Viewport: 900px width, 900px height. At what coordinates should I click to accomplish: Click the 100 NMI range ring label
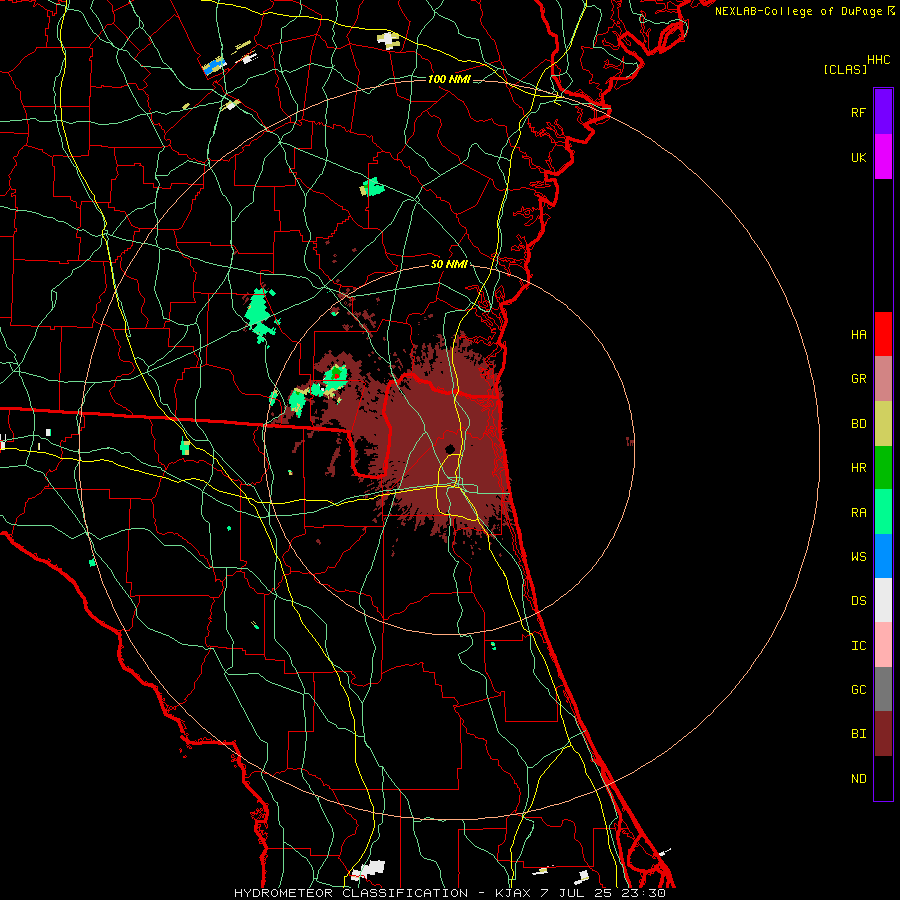pyautogui.click(x=449, y=79)
